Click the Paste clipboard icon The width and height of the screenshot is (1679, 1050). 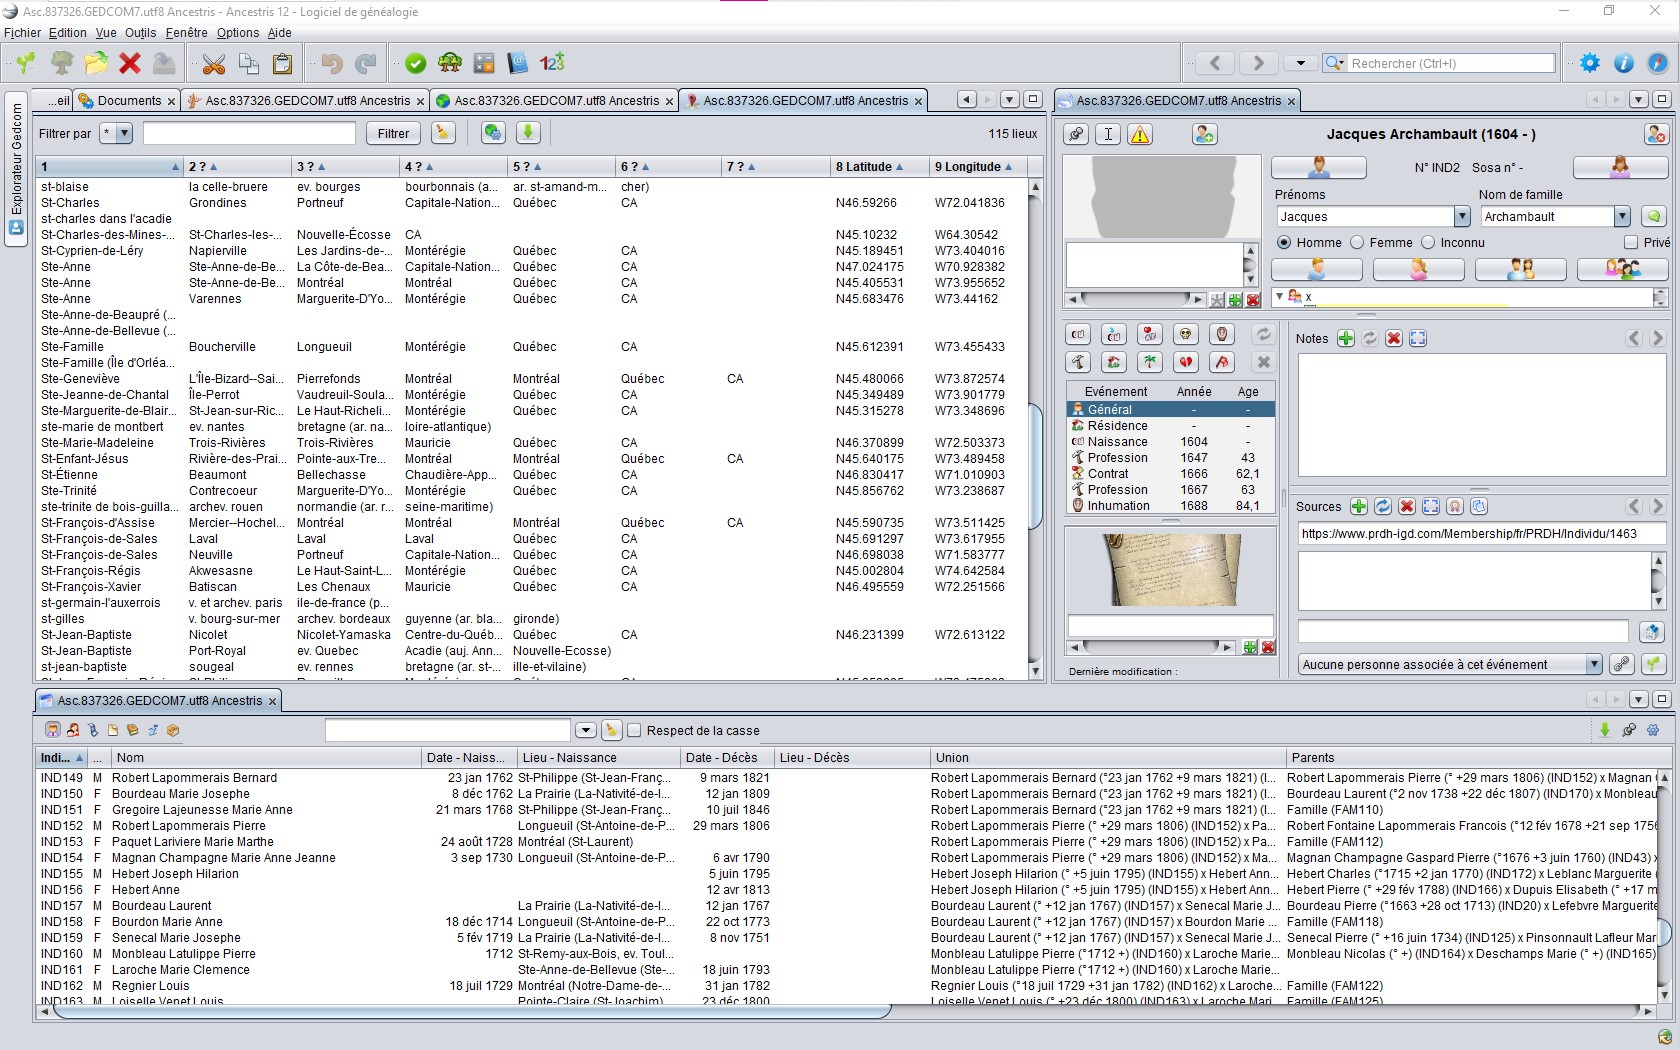(x=283, y=64)
